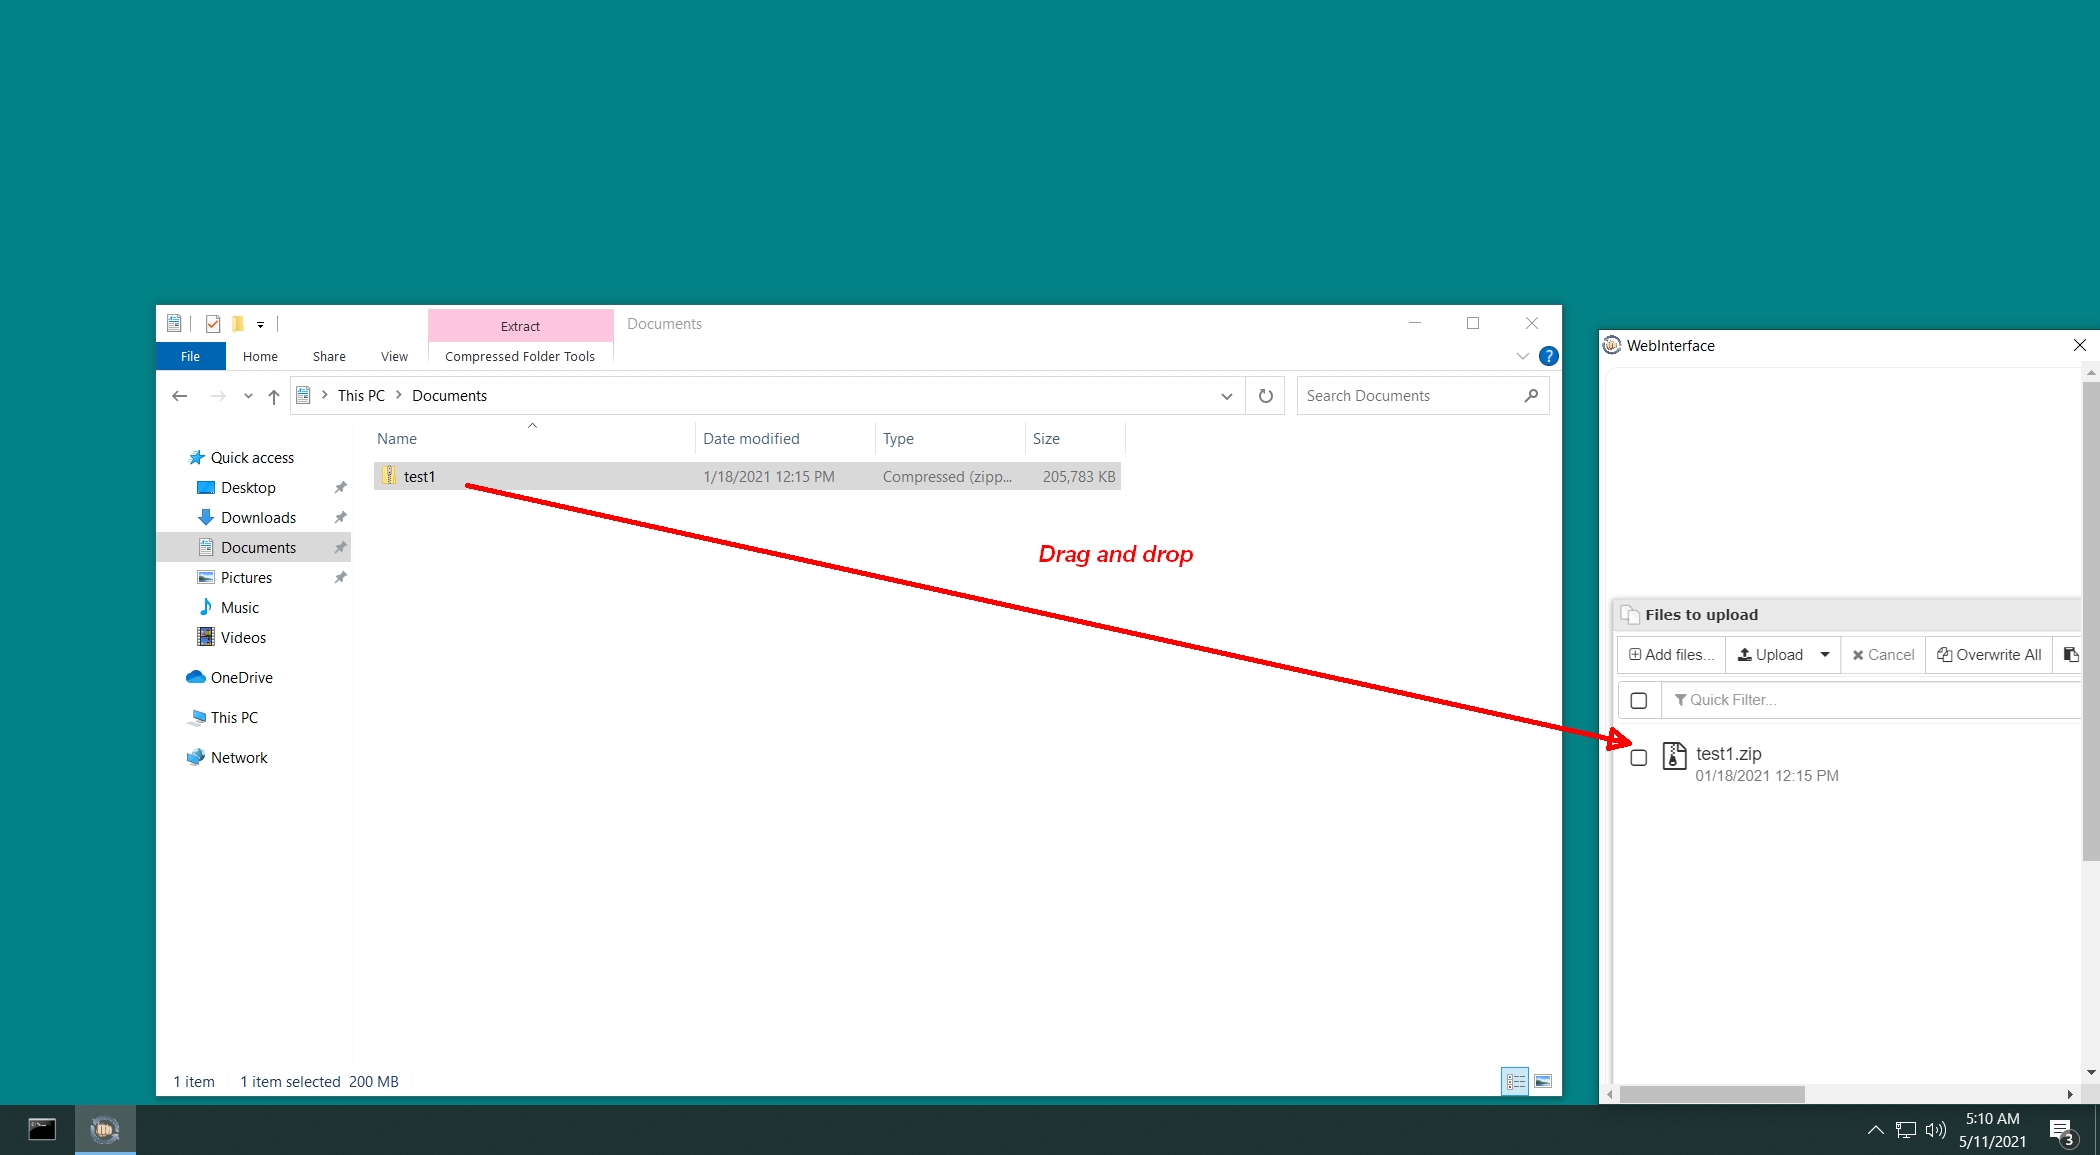Click the test1.zip file icon

tap(1674, 756)
